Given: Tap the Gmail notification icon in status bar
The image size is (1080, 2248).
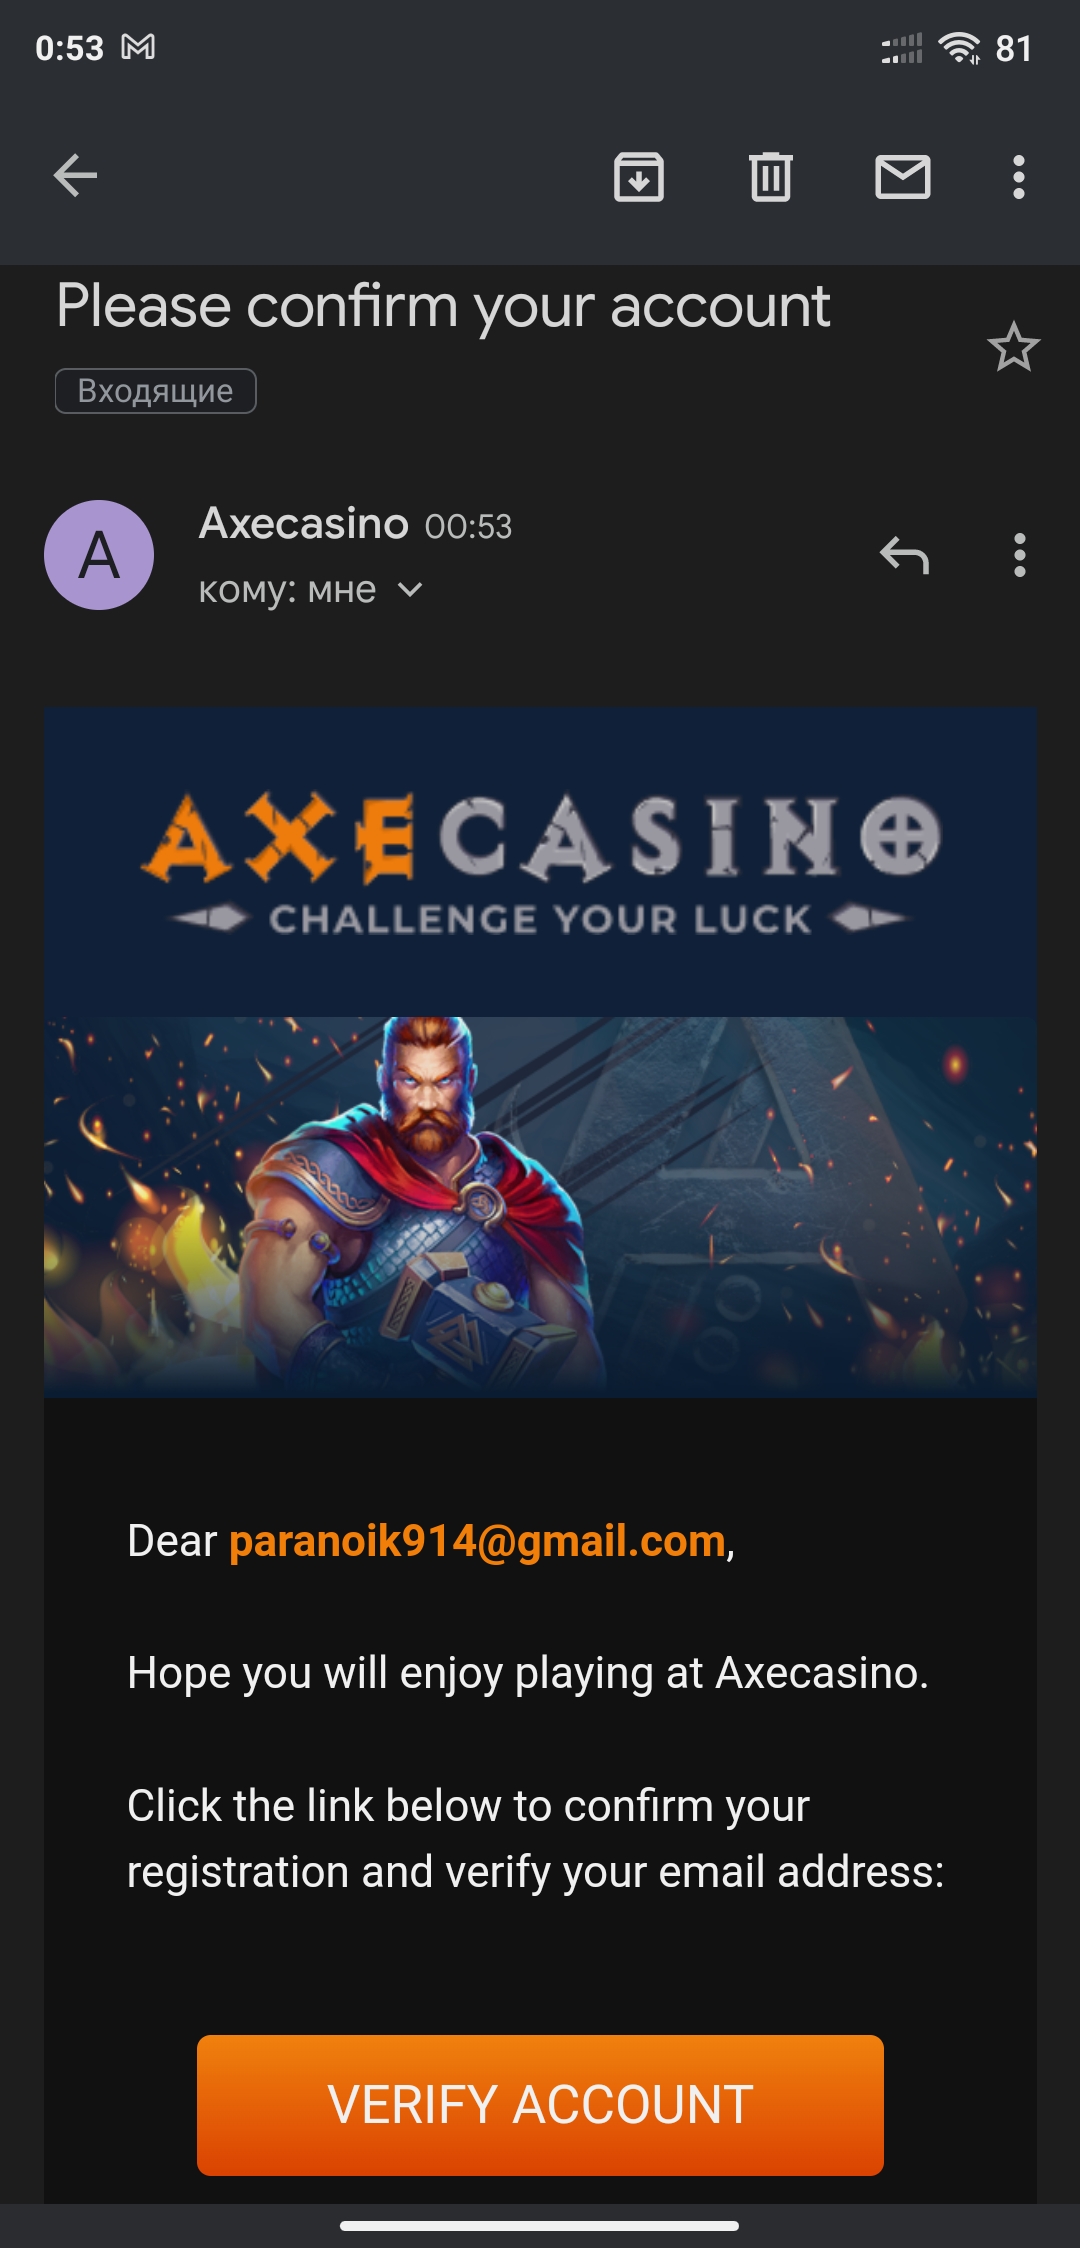Looking at the screenshot, I should click(x=138, y=47).
